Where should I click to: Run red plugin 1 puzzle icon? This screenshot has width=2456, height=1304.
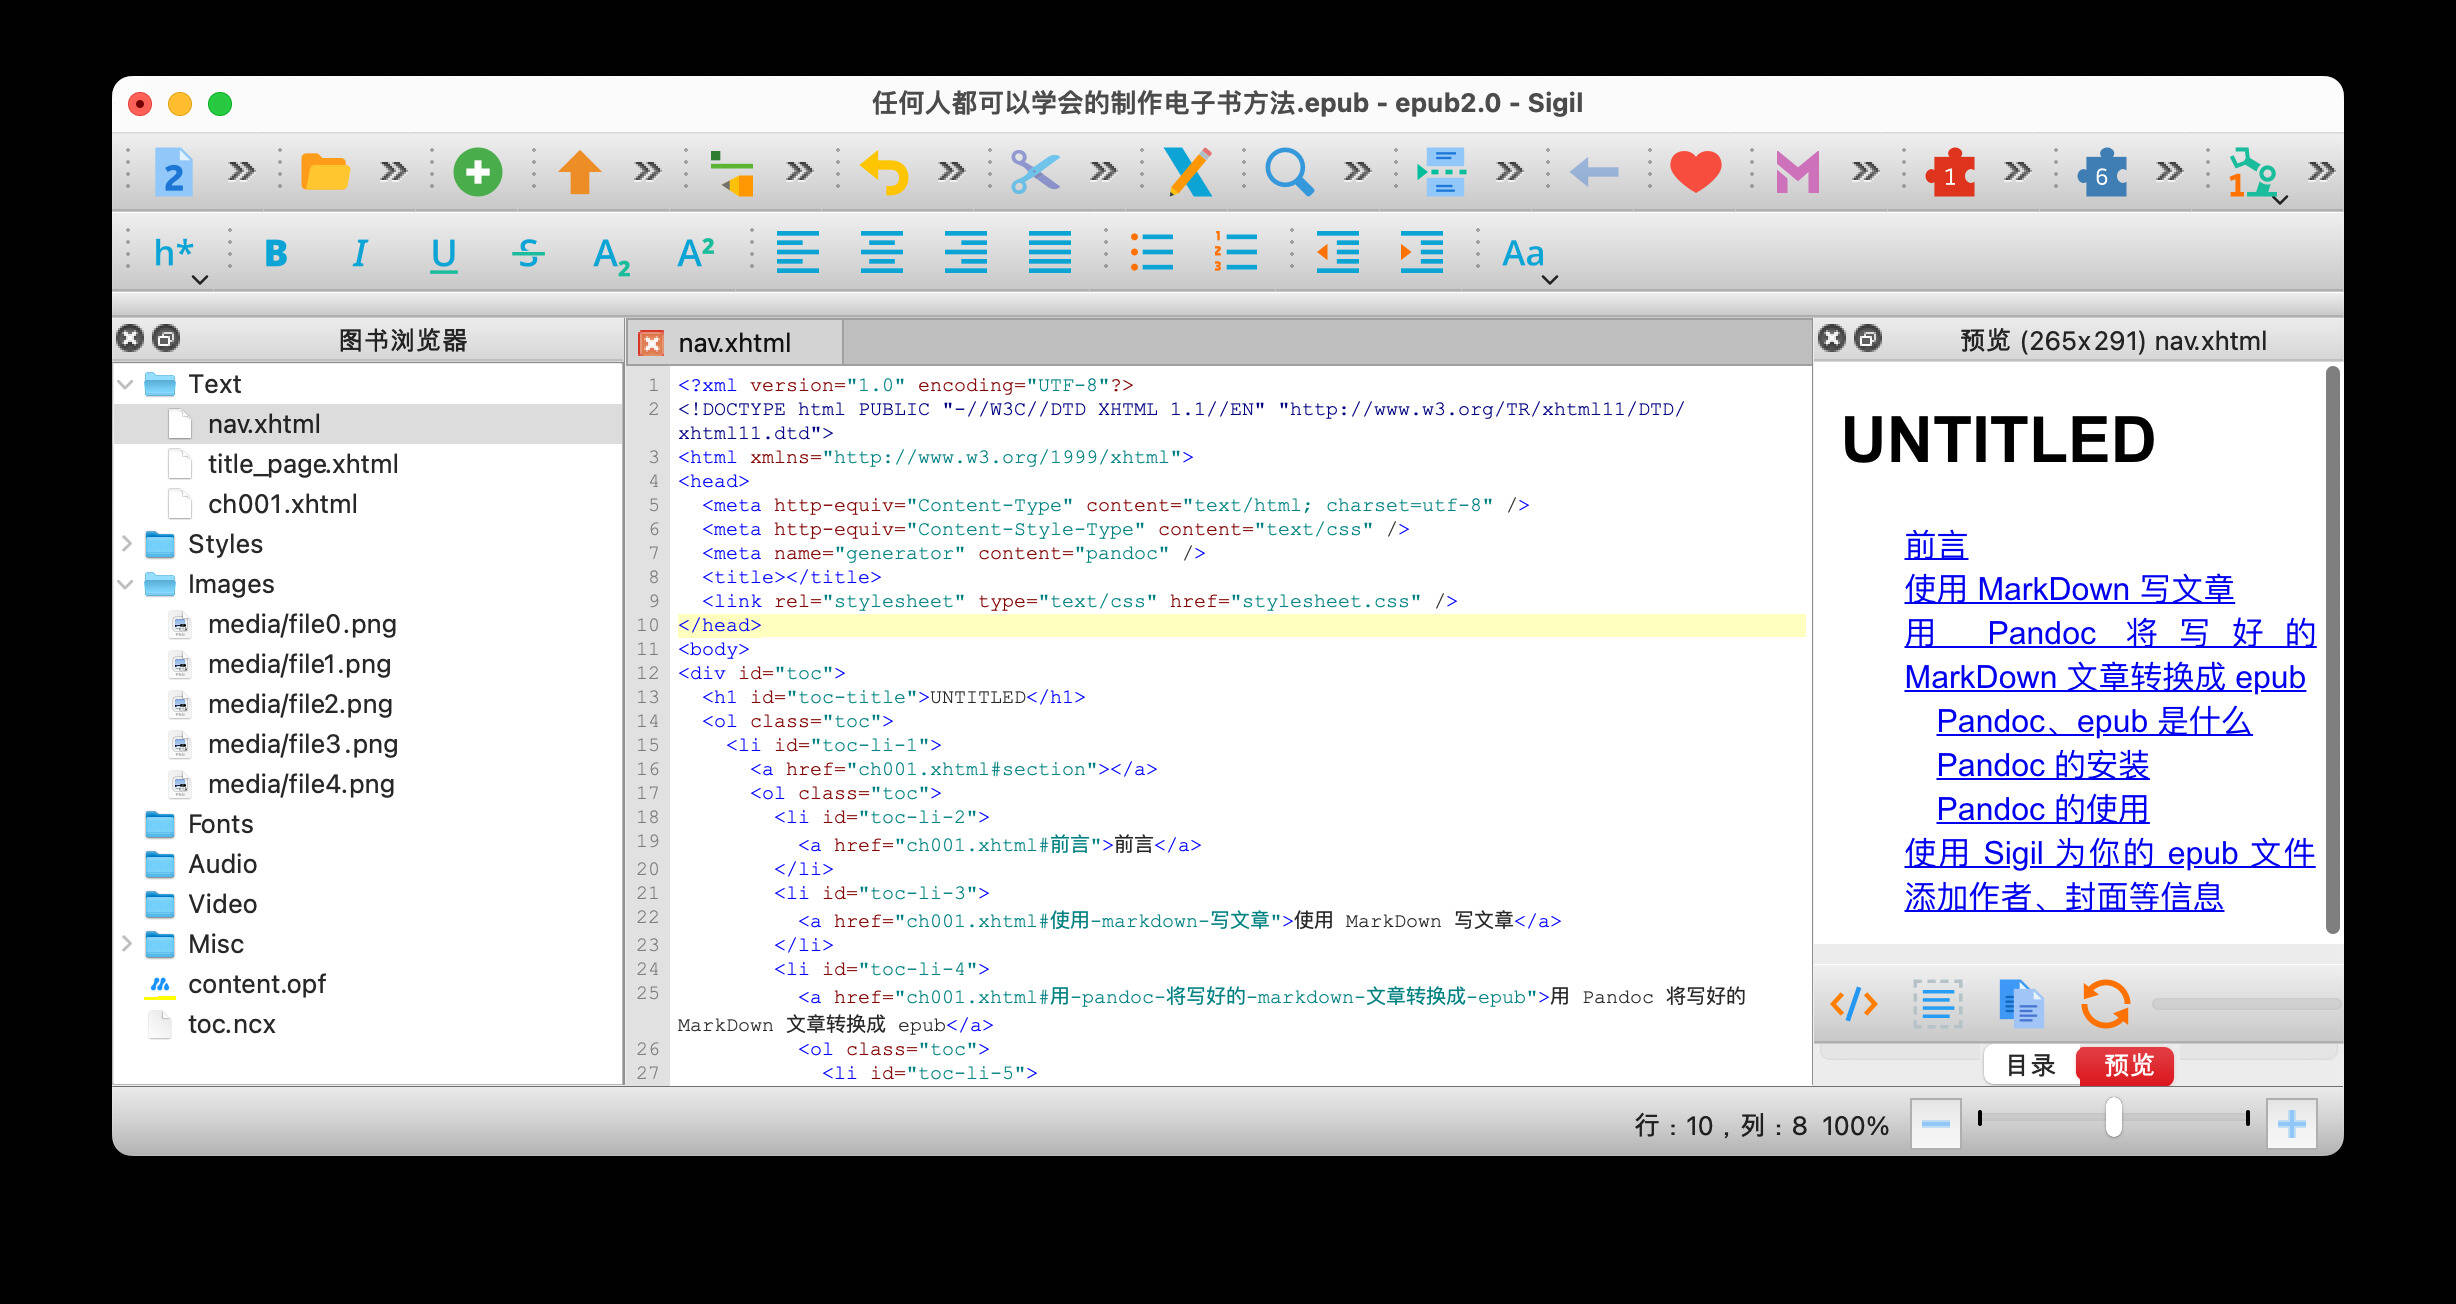[1950, 174]
